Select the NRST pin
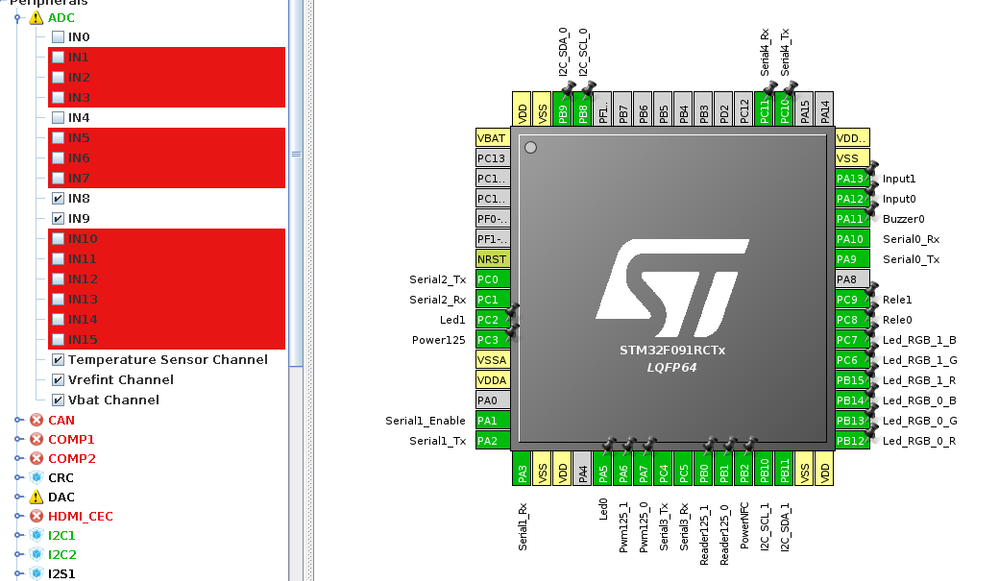Image resolution: width=999 pixels, height=581 pixels. [x=493, y=259]
